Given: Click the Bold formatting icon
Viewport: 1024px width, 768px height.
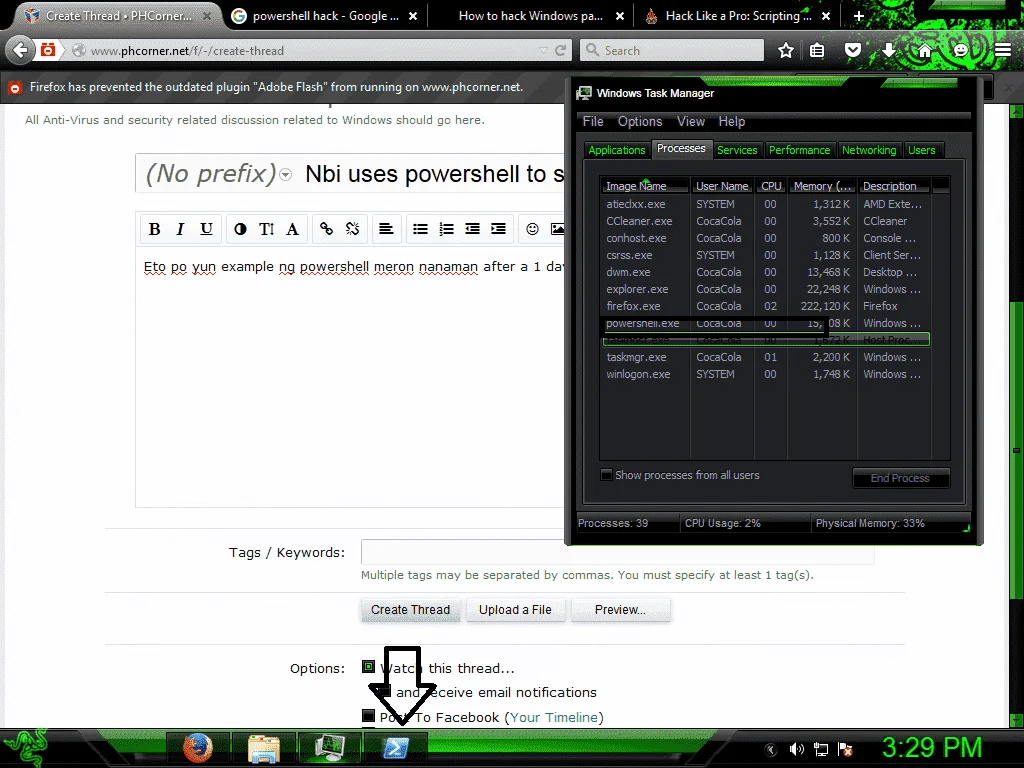Looking at the screenshot, I should tap(154, 229).
